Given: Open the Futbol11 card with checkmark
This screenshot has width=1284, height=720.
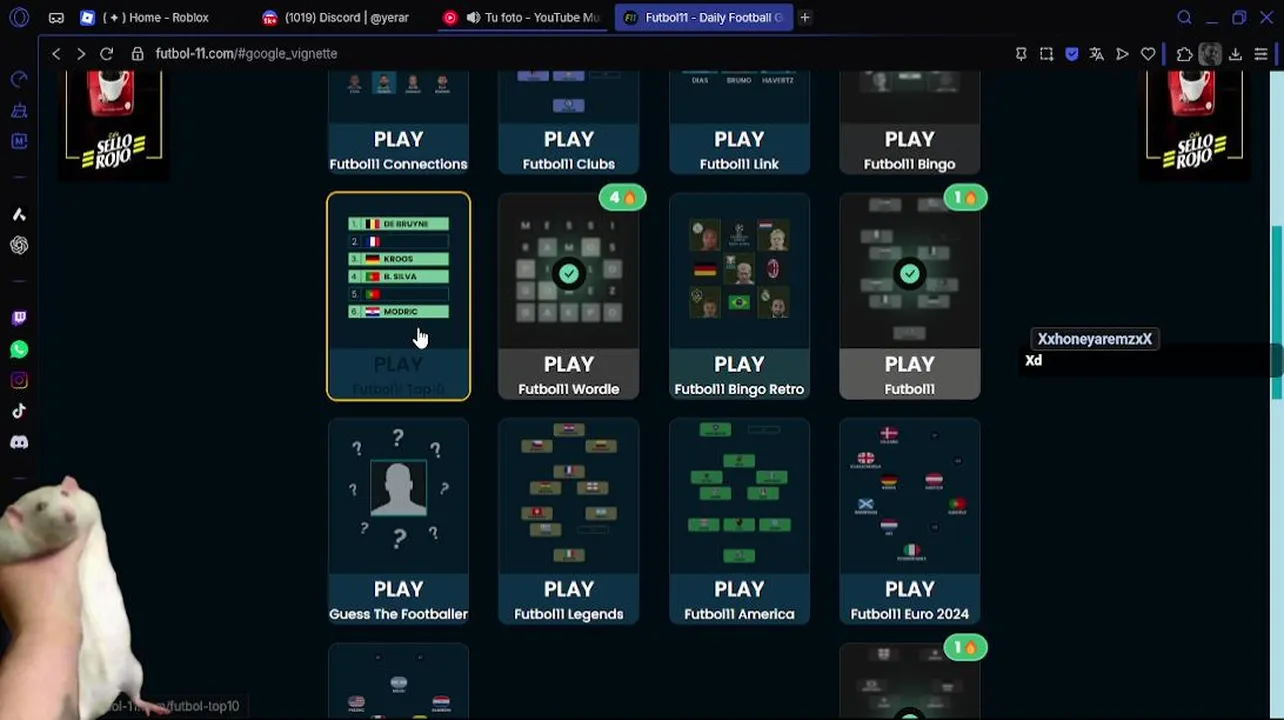Looking at the screenshot, I should point(909,296).
